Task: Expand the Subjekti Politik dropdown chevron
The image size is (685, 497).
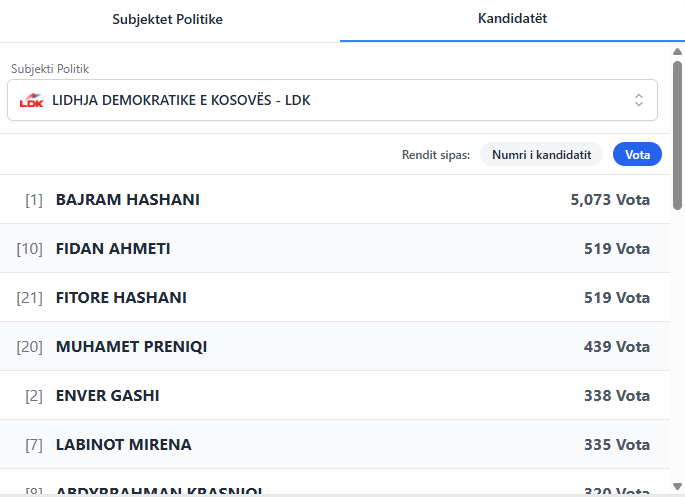Action: click(x=639, y=100)
